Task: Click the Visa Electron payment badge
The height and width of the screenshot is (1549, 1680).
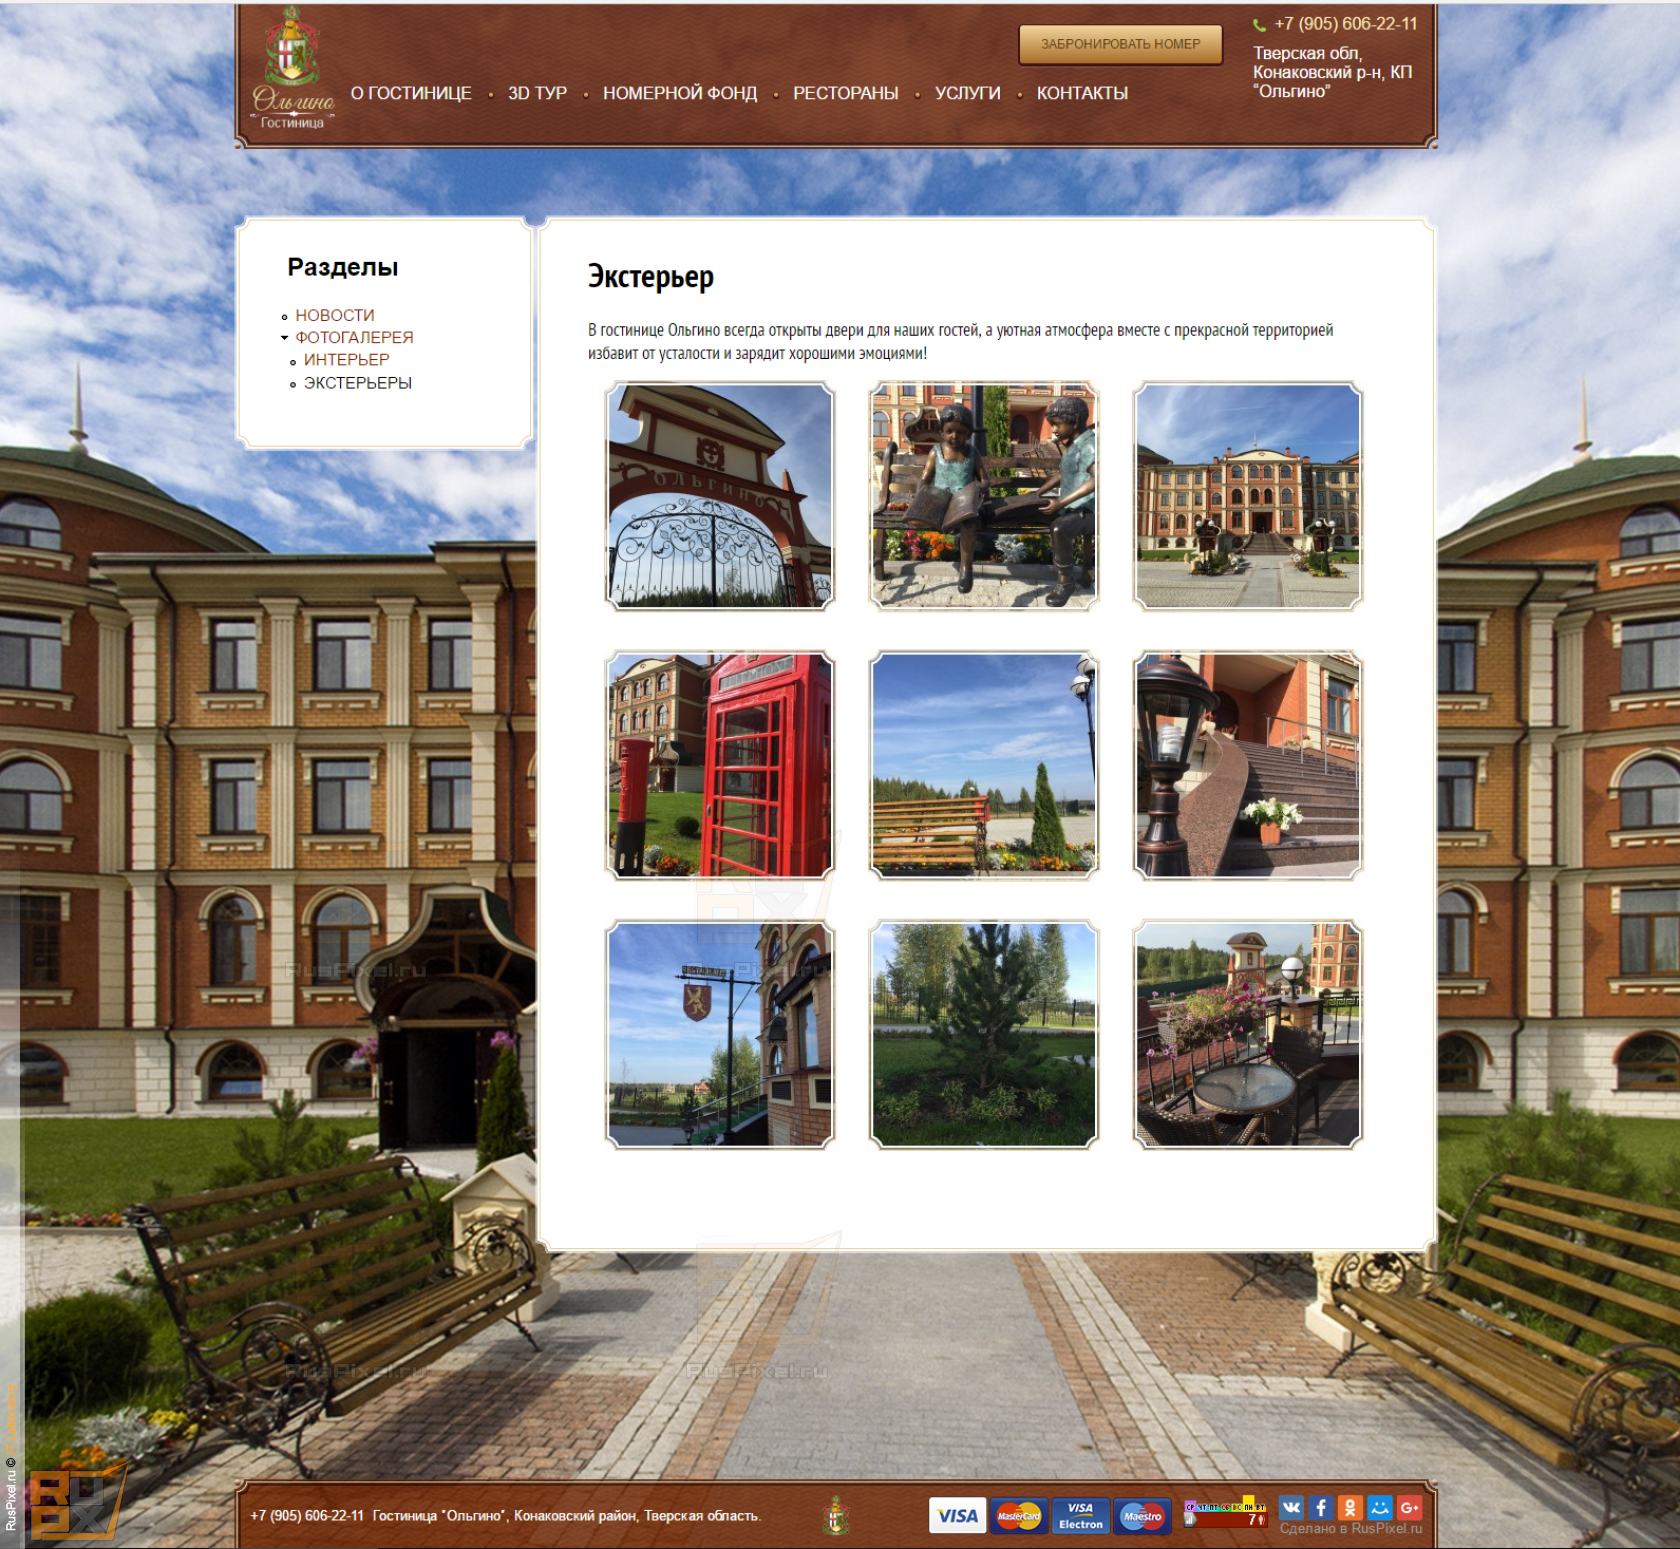Action: coord(1081,1516)
